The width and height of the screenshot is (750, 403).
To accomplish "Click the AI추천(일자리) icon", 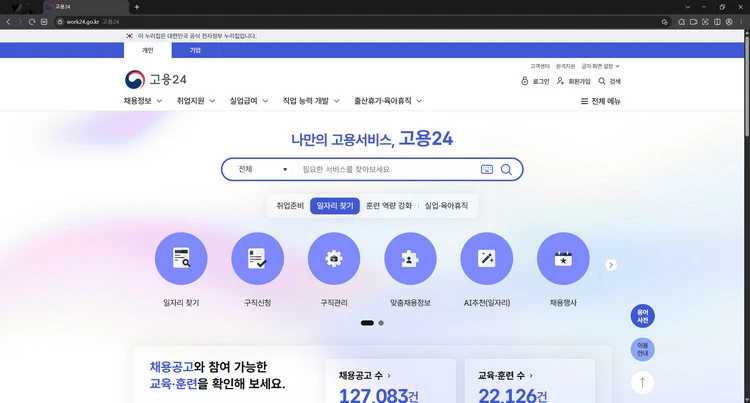I will coord(487,259).
